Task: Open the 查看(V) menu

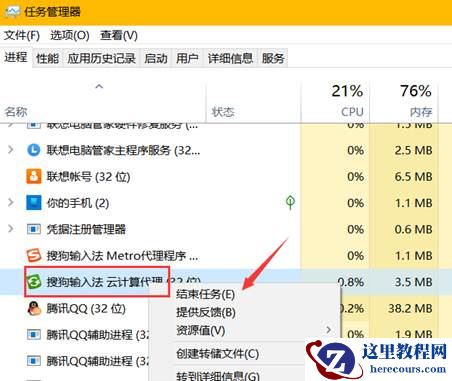Action: [119, 35]
